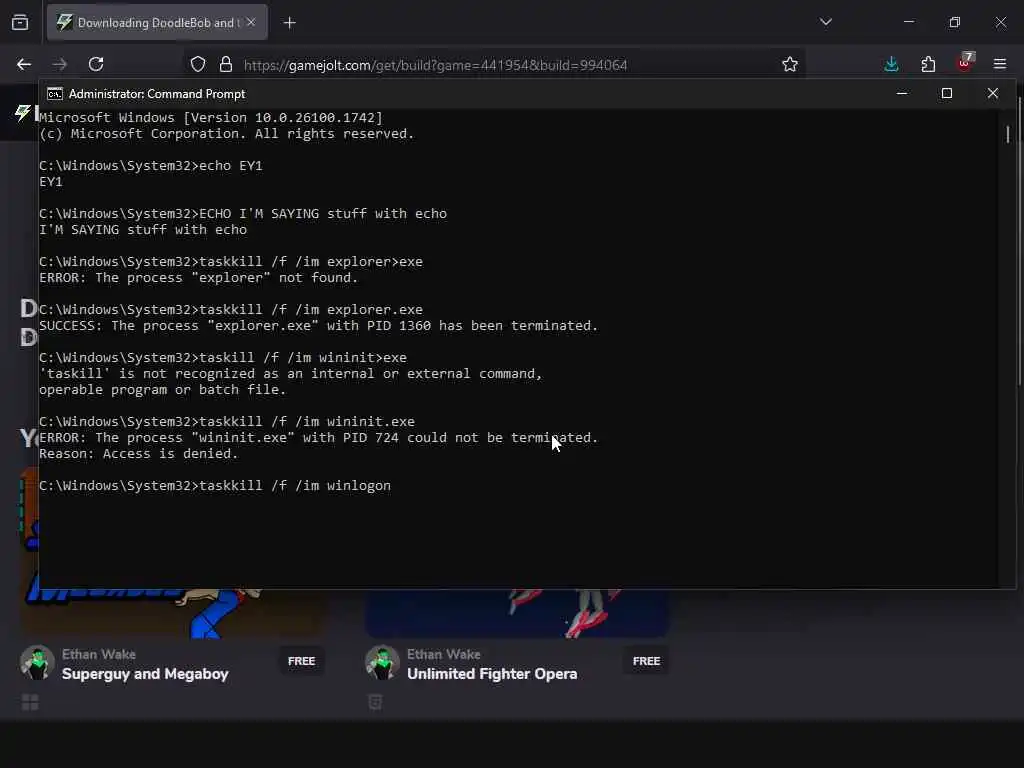Click 'Microsoft Windows [Version 10.0.26100.1742]' line

[211, 118]
